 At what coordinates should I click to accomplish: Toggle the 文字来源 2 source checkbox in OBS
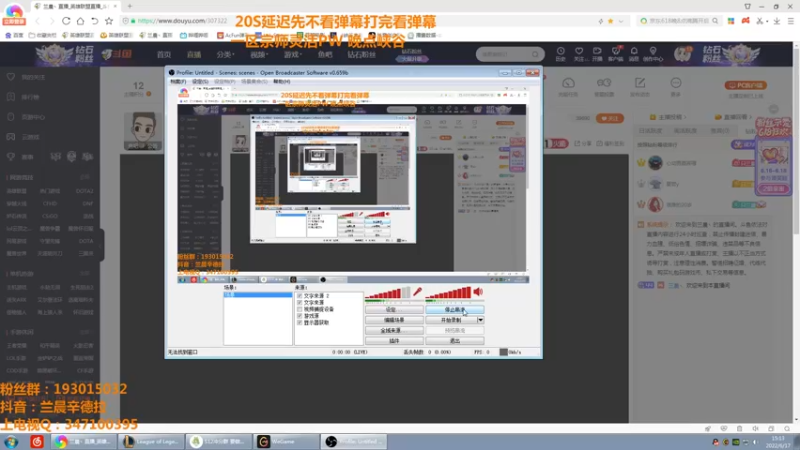[x=299, y=296]
